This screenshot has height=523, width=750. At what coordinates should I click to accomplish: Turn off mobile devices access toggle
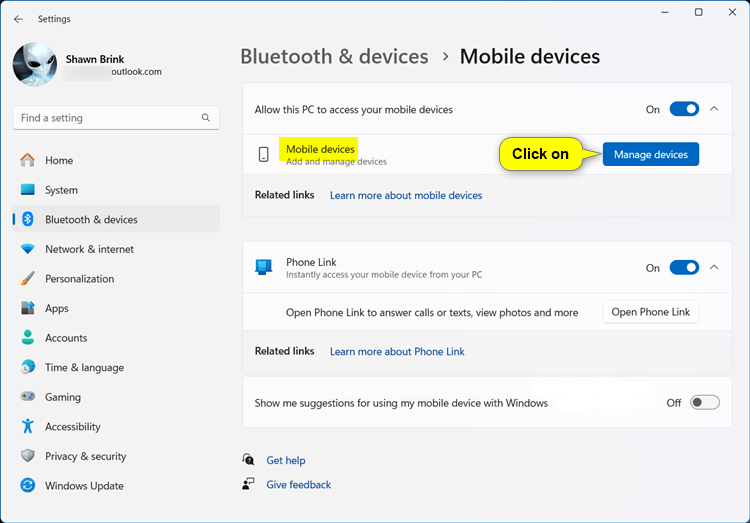(684, 109)
